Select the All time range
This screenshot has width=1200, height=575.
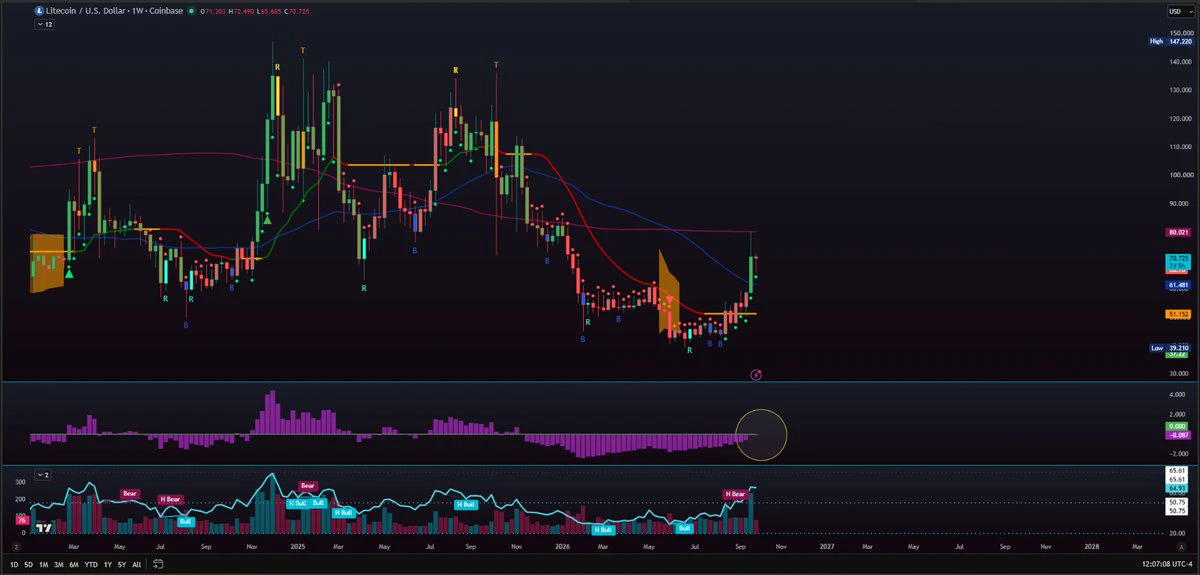coord(136,565)
